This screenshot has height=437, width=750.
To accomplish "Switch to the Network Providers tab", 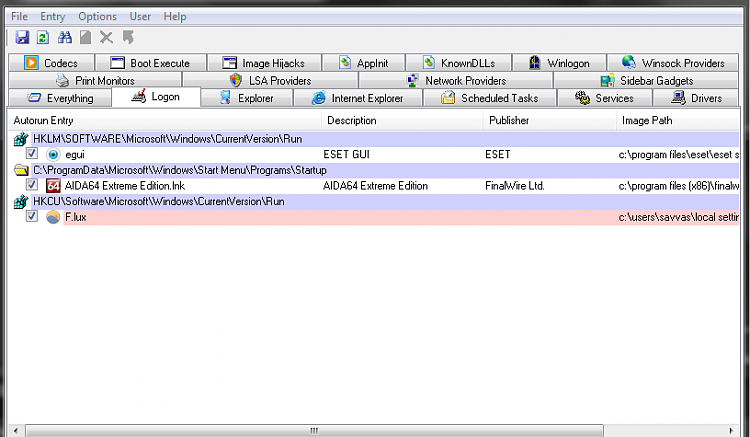I will click(x=456, y=80).
